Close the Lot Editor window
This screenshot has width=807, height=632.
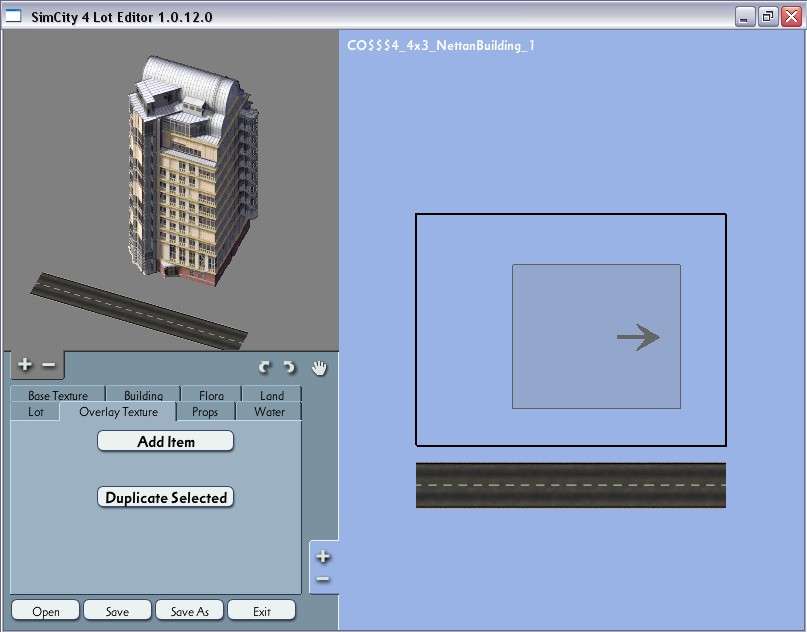click(791, 17)
